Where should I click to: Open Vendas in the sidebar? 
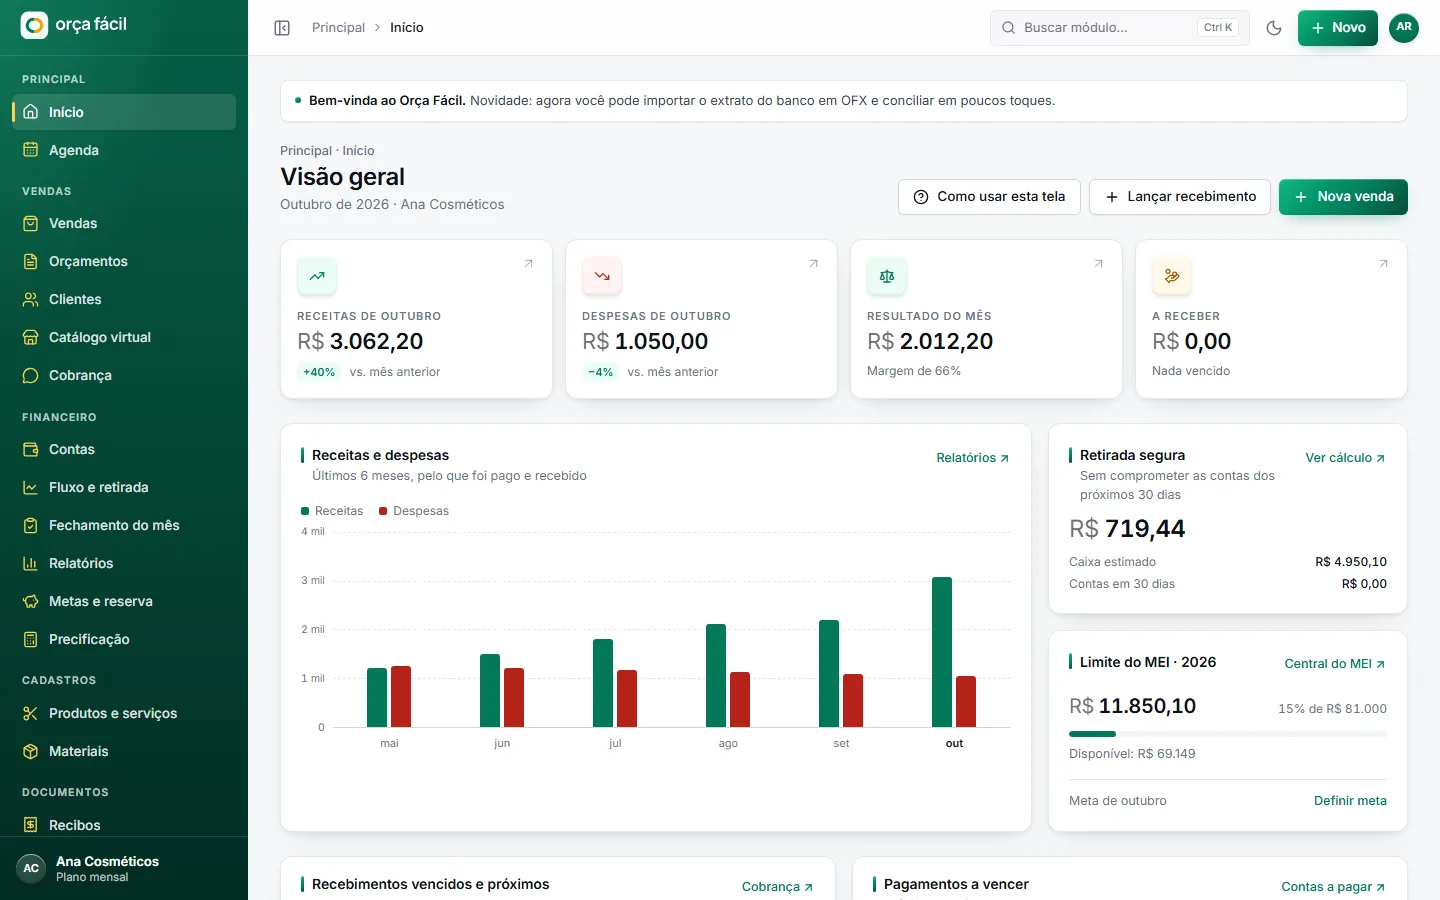coord(124,223)
